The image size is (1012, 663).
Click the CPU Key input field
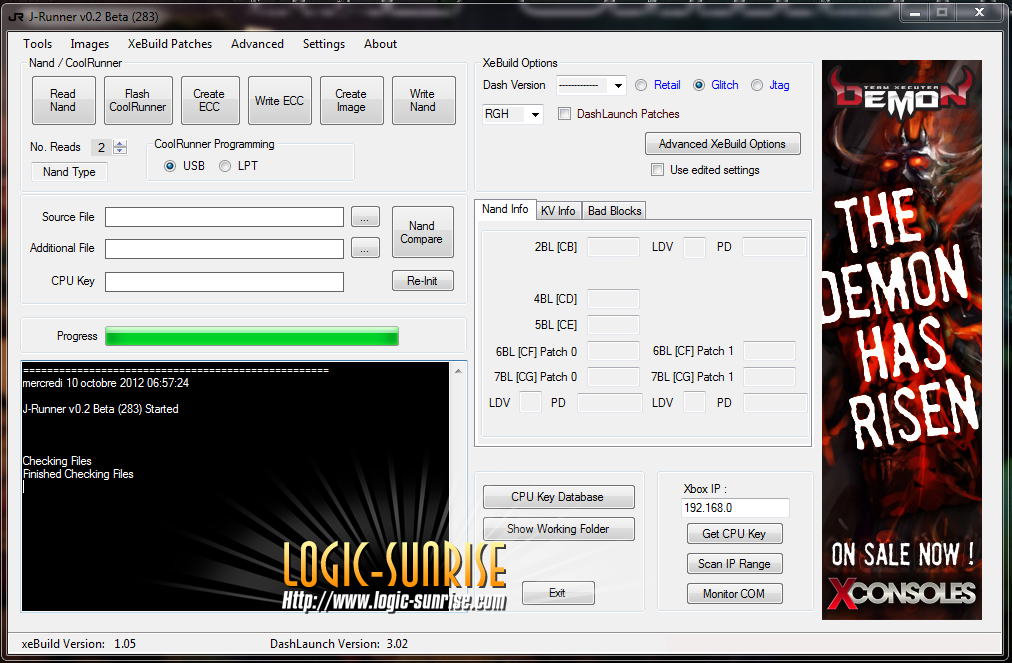click(224, 282)
